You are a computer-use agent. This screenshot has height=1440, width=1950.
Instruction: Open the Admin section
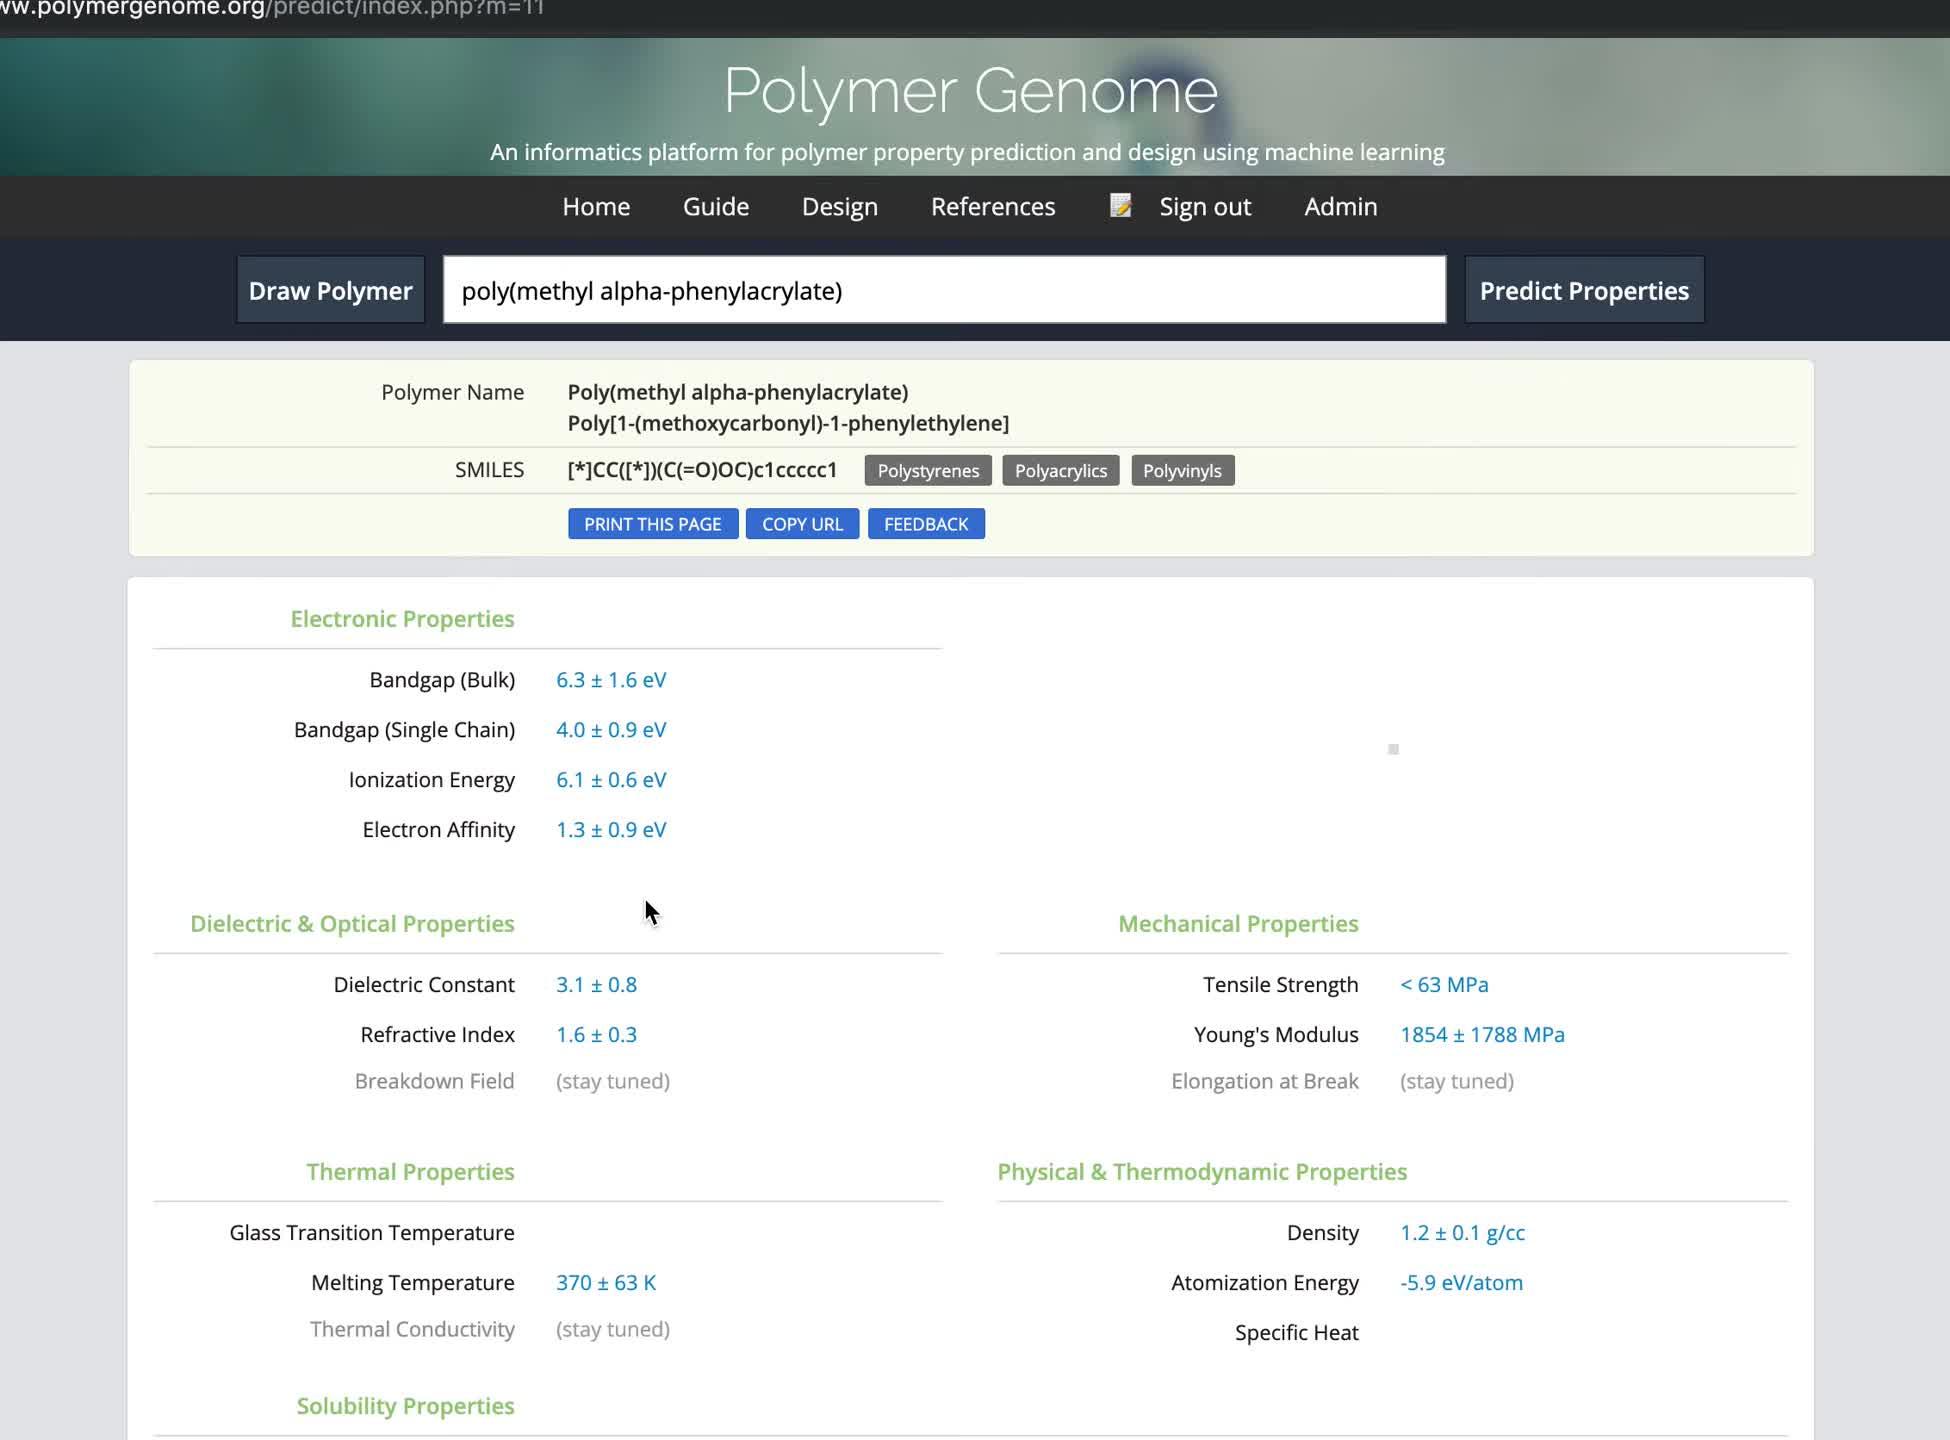pyautogui.click(x=1341, y=207)
